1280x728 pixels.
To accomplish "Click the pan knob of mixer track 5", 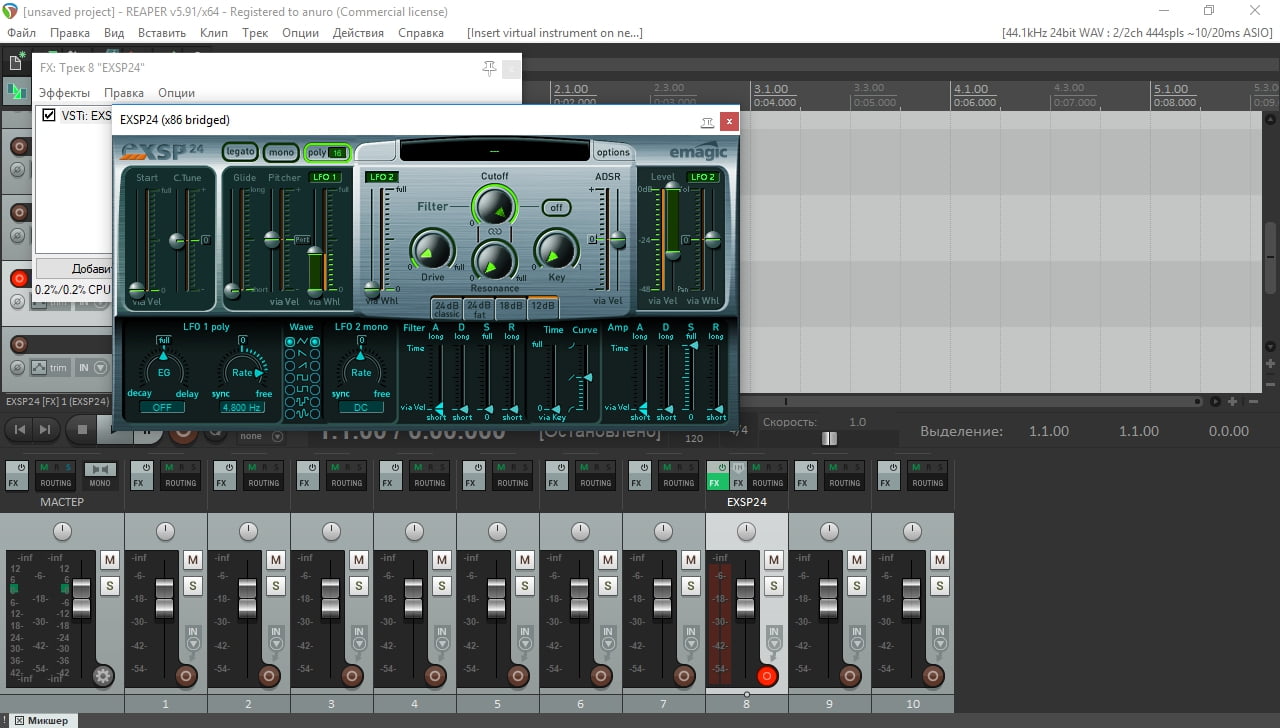I will (497, 531).
